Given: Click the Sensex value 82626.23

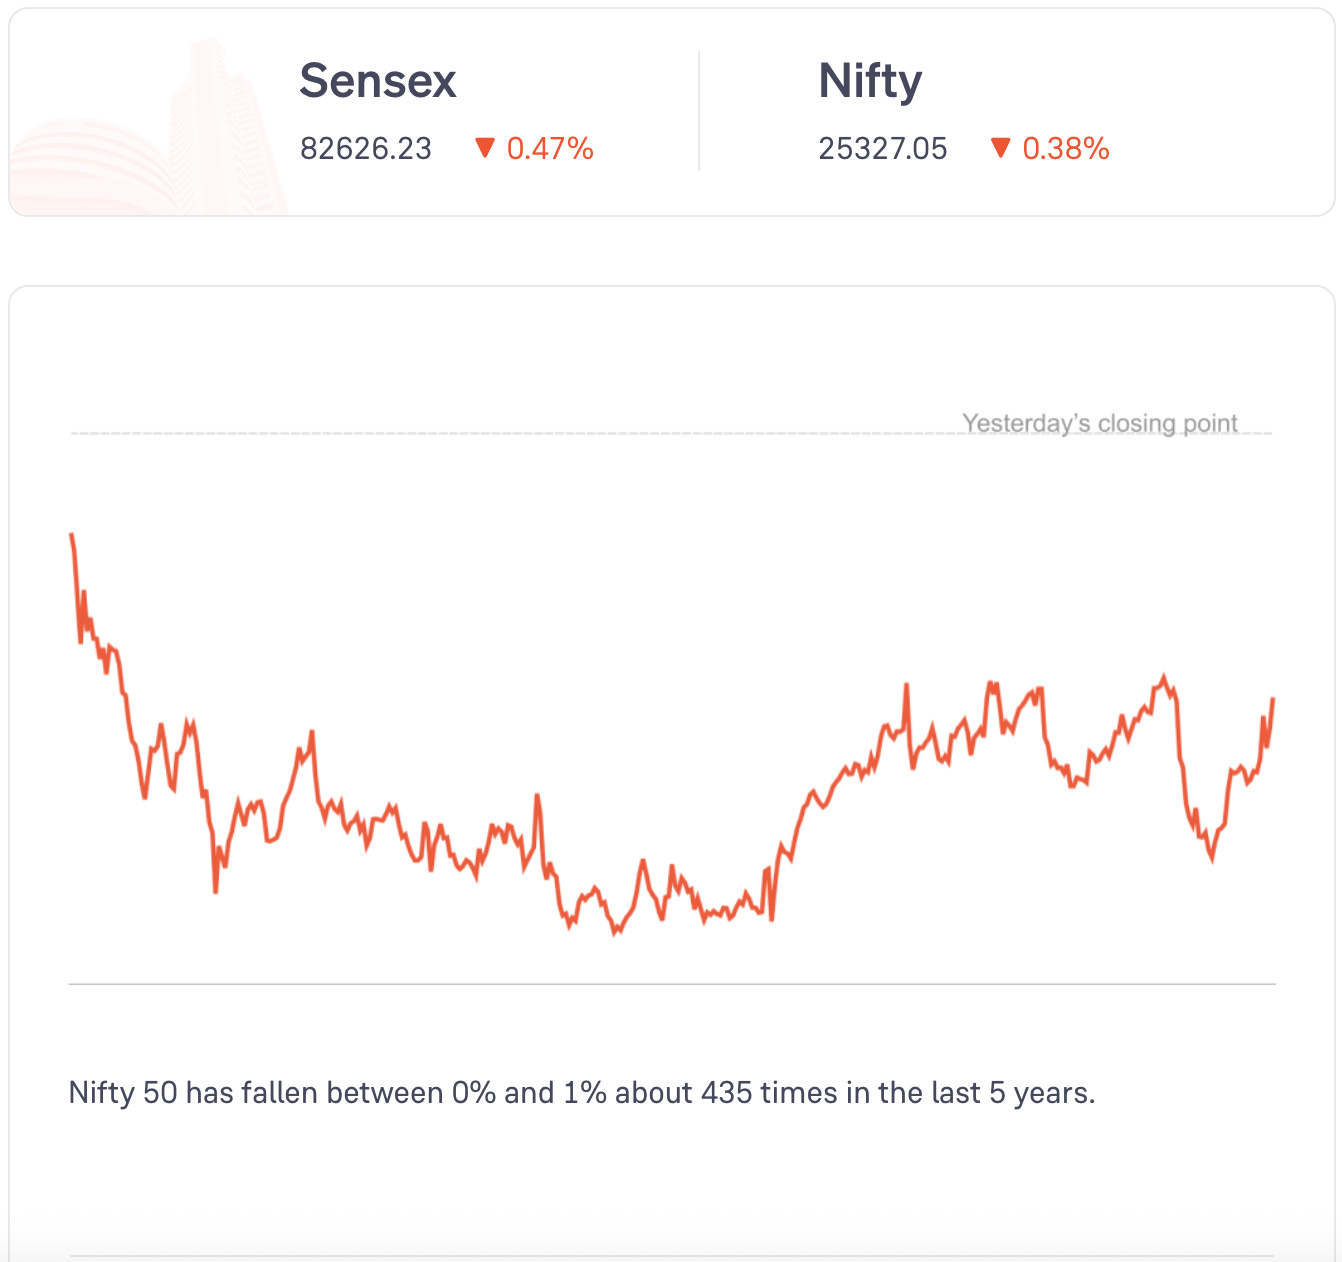Looking at the screenshot, I should pos(366,149).
